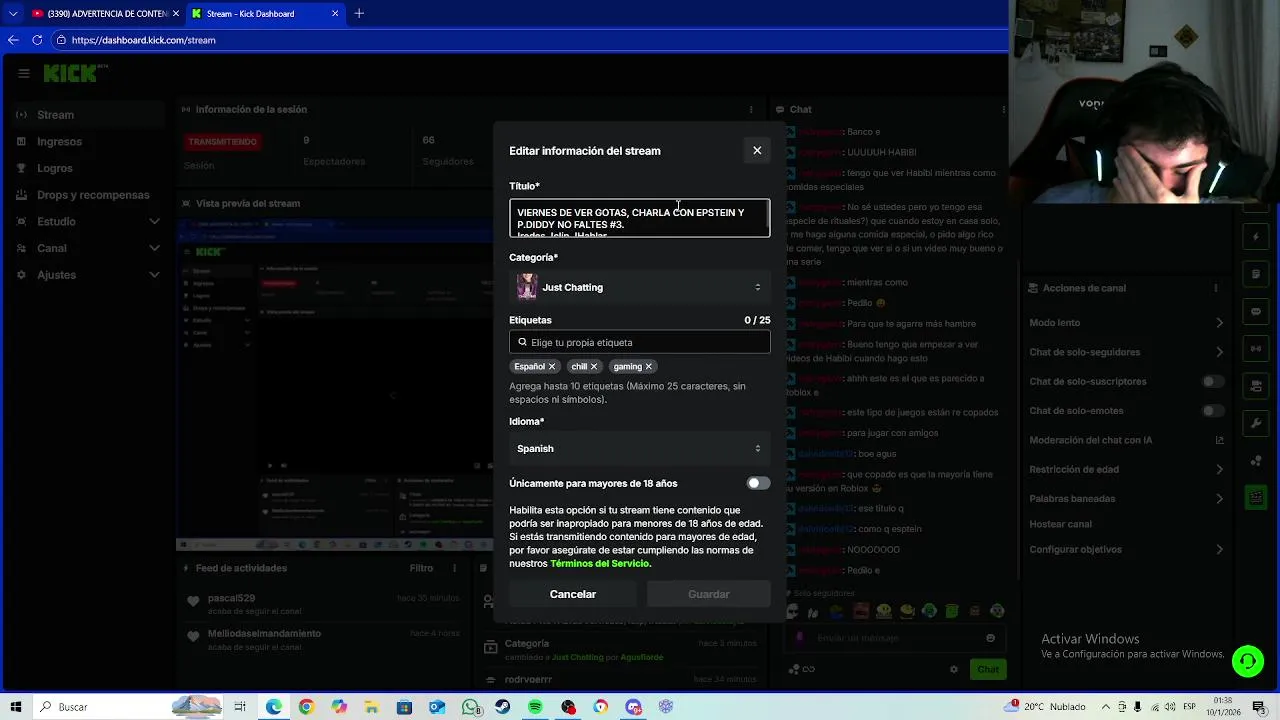The width and height of the screenshot is (1280, 720).
Task: Open the Términos del Servicio link
Action: pos(600,563)
